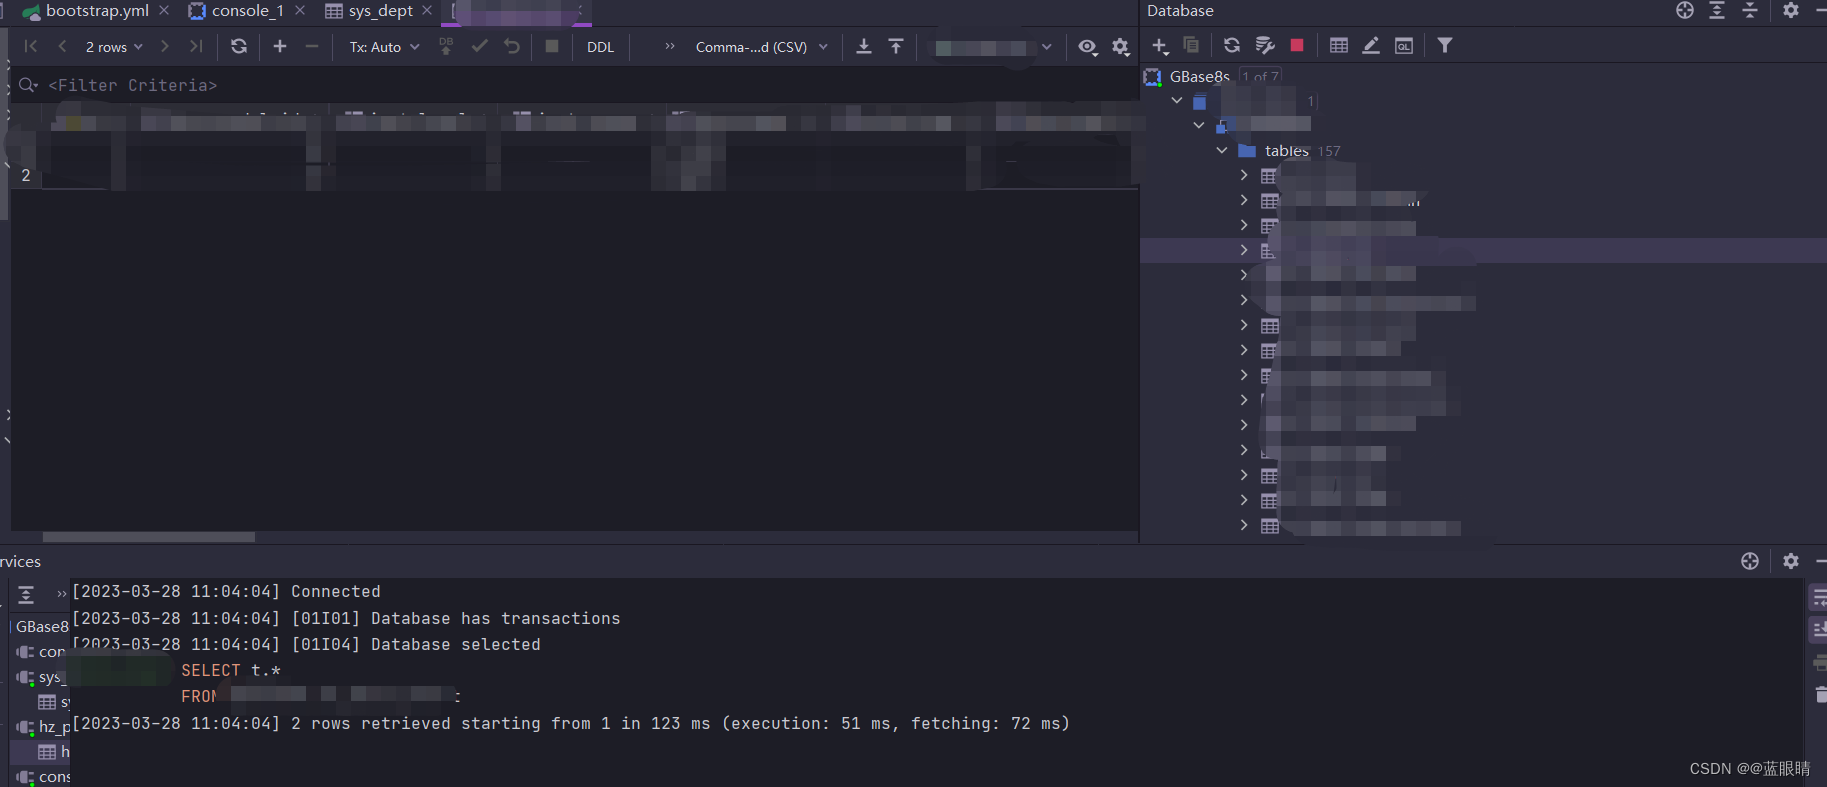Viewport: 1827px width, 787px height.
Task: Click the DDL button
Action: (600, 47)
